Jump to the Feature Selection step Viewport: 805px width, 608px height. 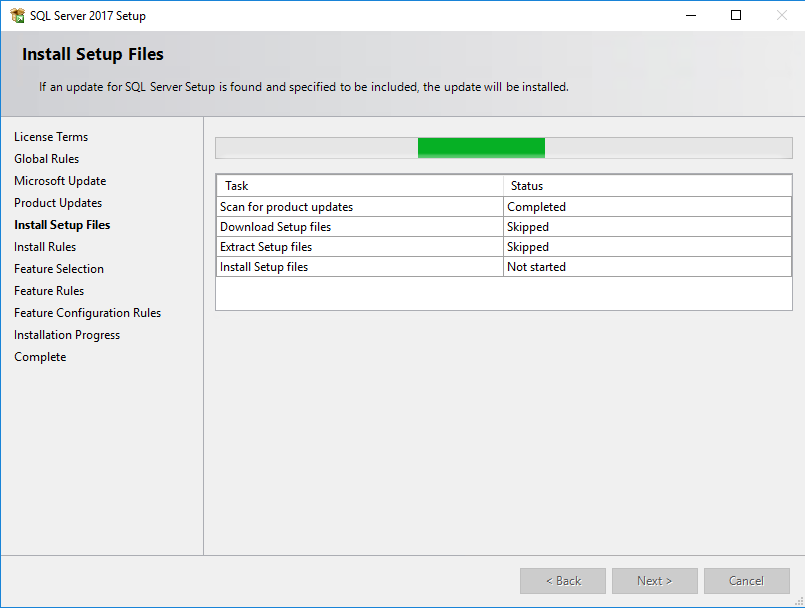tap(59, 269)
